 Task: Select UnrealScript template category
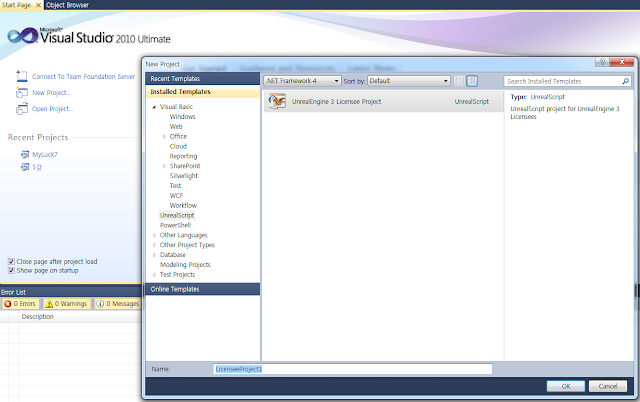(177, 215)
